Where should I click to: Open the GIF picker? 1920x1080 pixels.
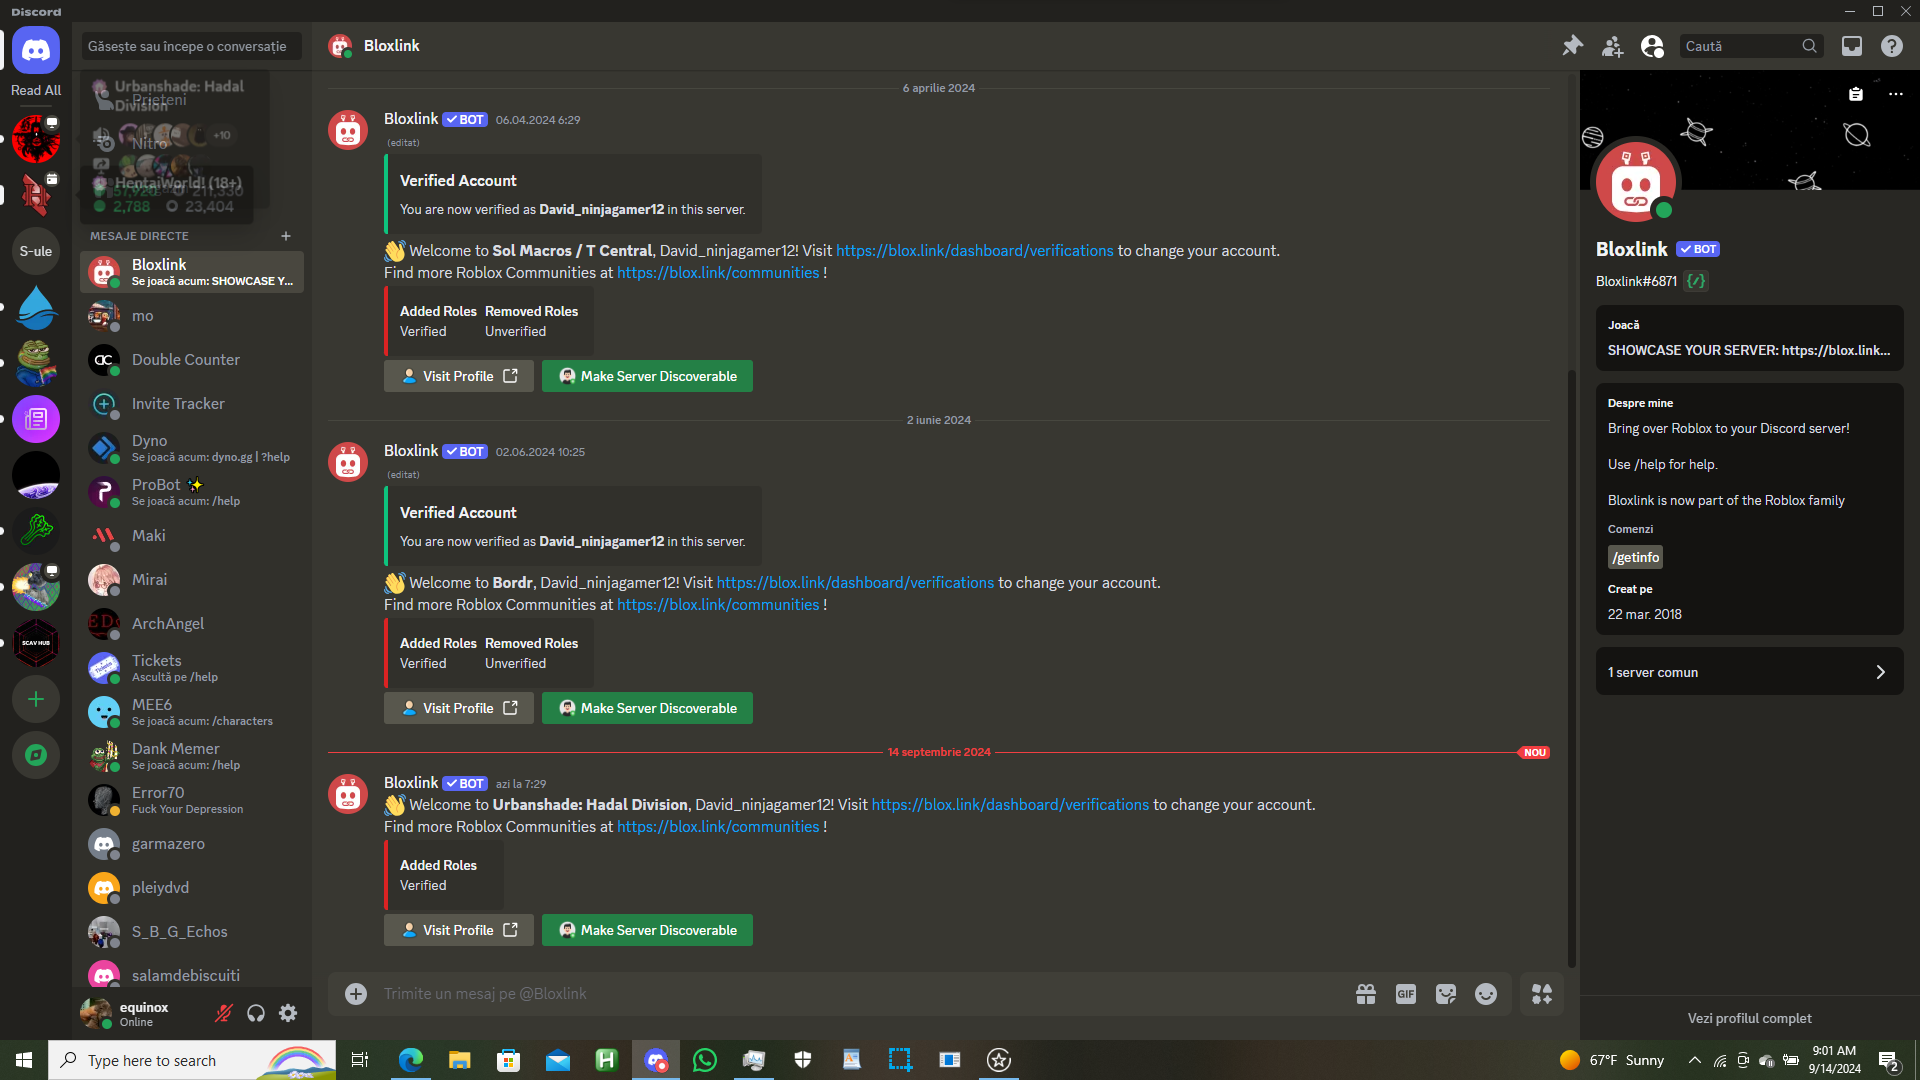(x=1405, y=994)
